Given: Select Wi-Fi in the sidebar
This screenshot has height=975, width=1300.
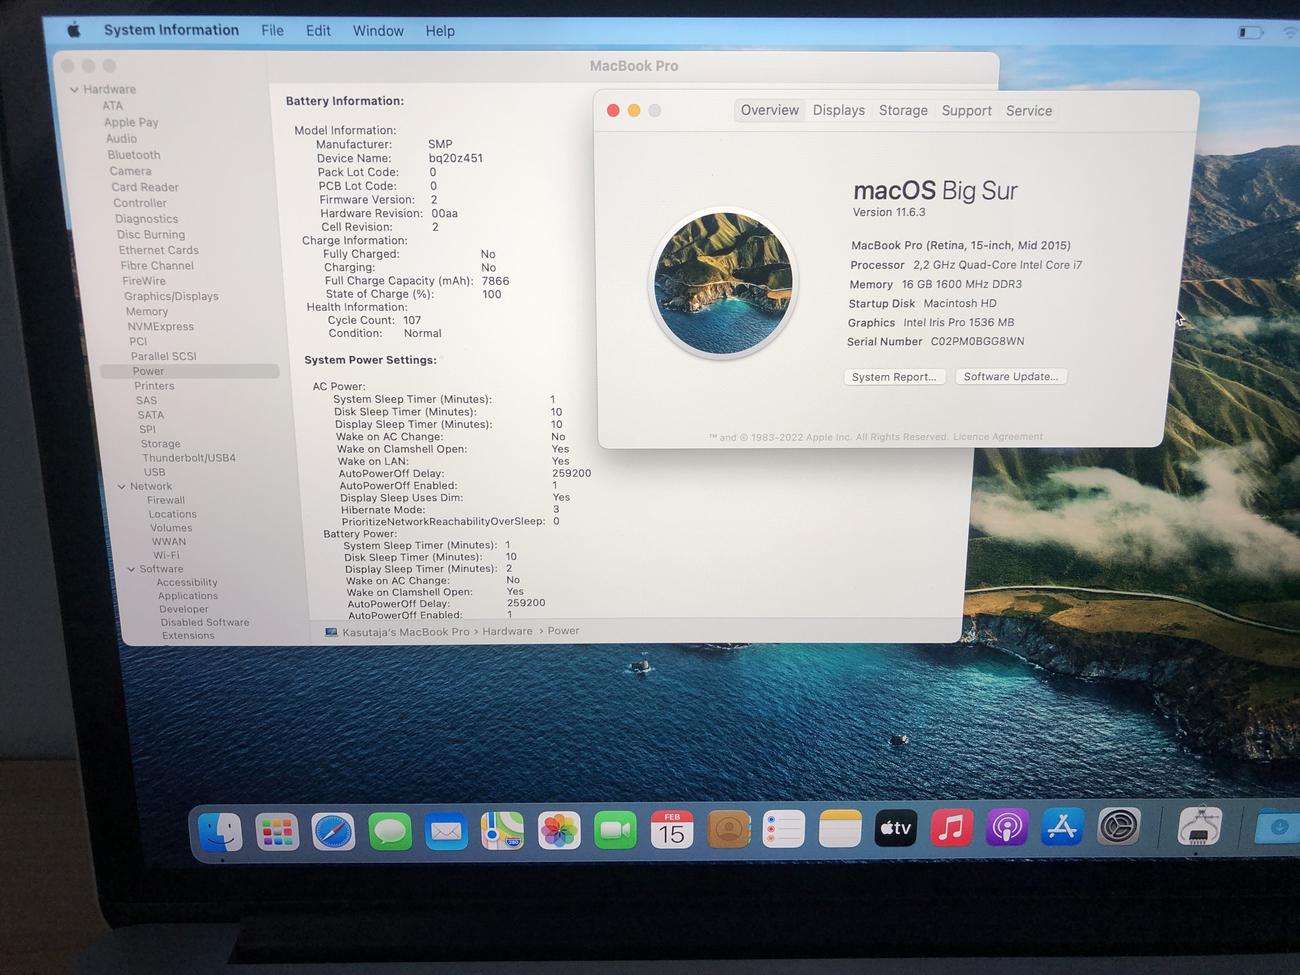Looking at the screenshot, I should (166, 555).
